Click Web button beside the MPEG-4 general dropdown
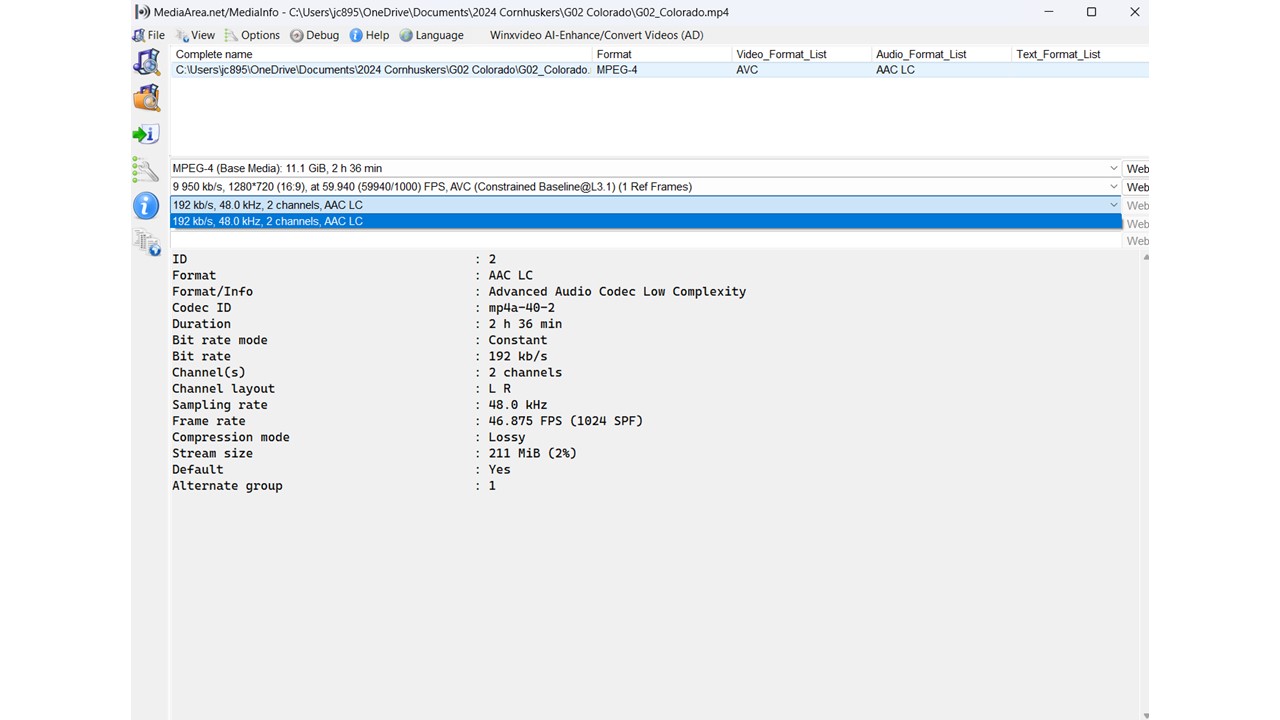 tap(1137, 169)
